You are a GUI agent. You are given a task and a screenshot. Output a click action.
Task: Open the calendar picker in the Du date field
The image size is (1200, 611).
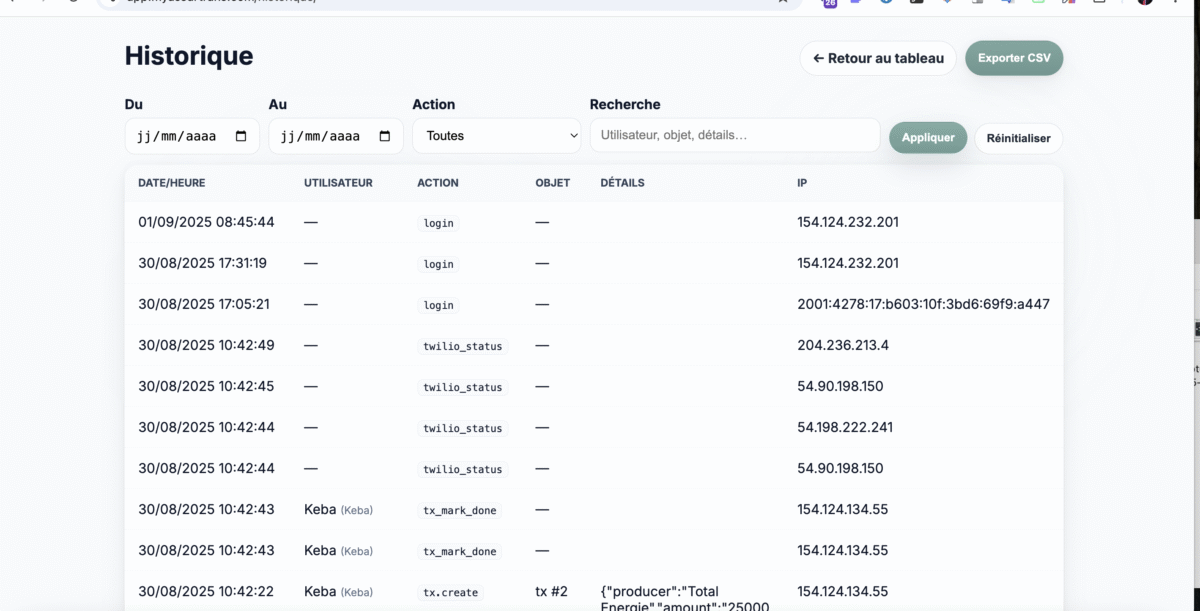click(x=241, y=136)
